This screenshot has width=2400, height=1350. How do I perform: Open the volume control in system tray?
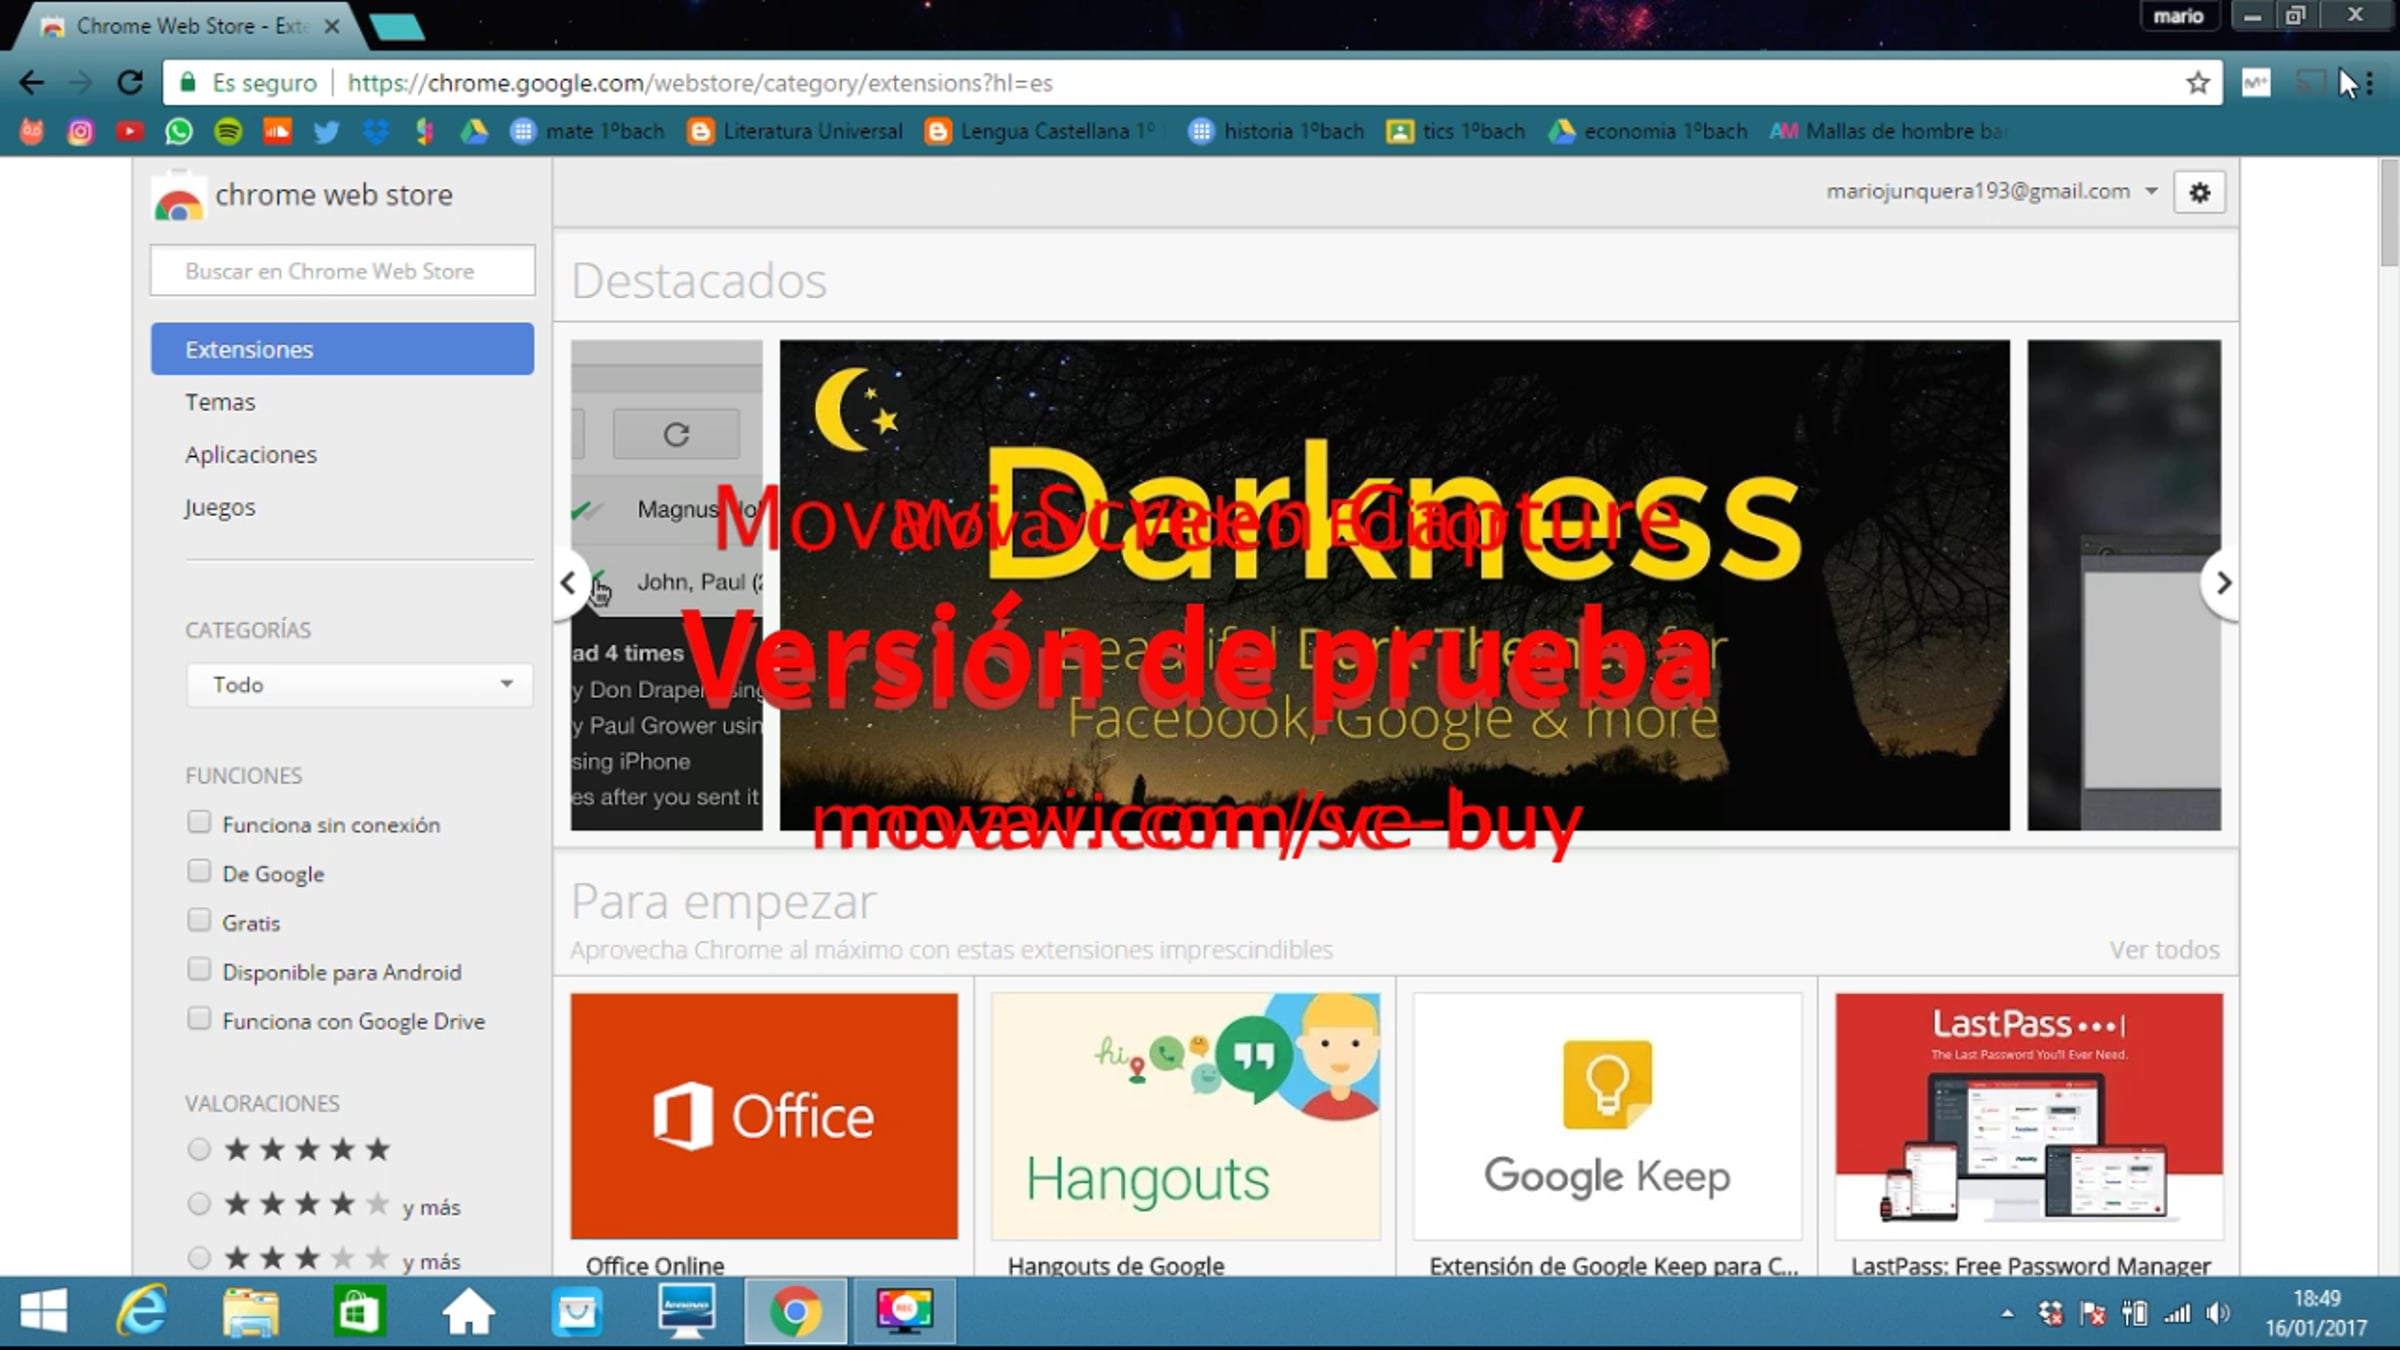tap(2218, 1314)
